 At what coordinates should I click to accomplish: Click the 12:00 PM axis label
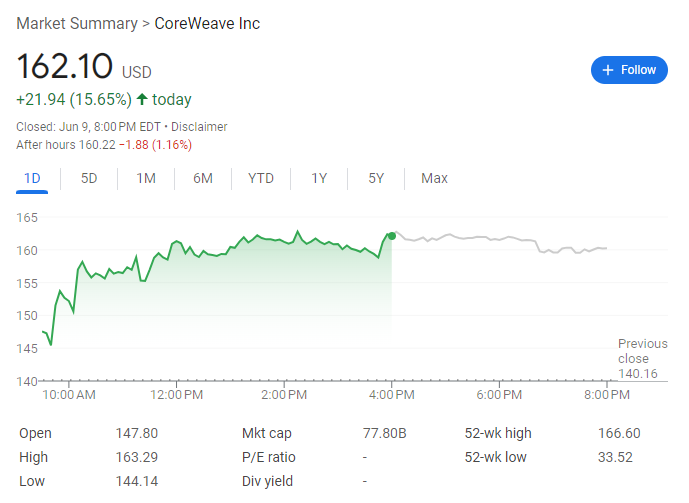176,394
